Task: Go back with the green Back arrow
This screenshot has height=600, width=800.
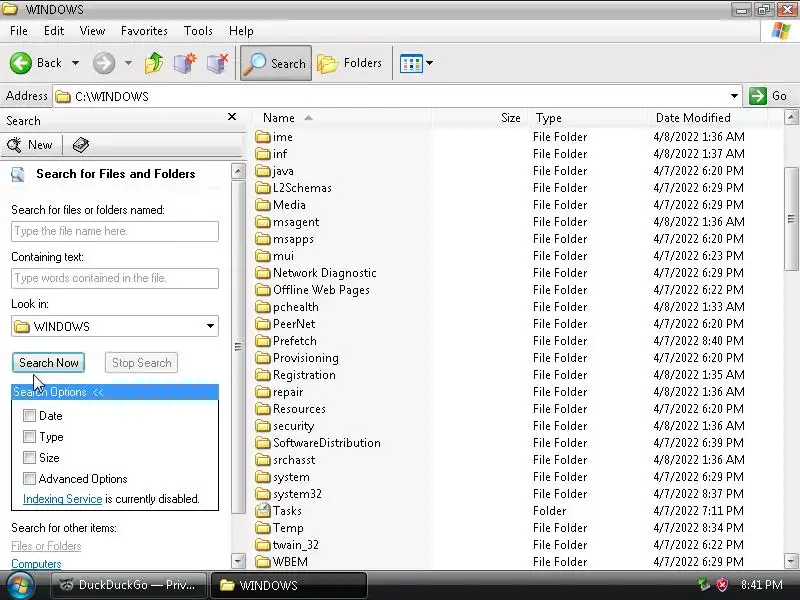Action: 21,63
